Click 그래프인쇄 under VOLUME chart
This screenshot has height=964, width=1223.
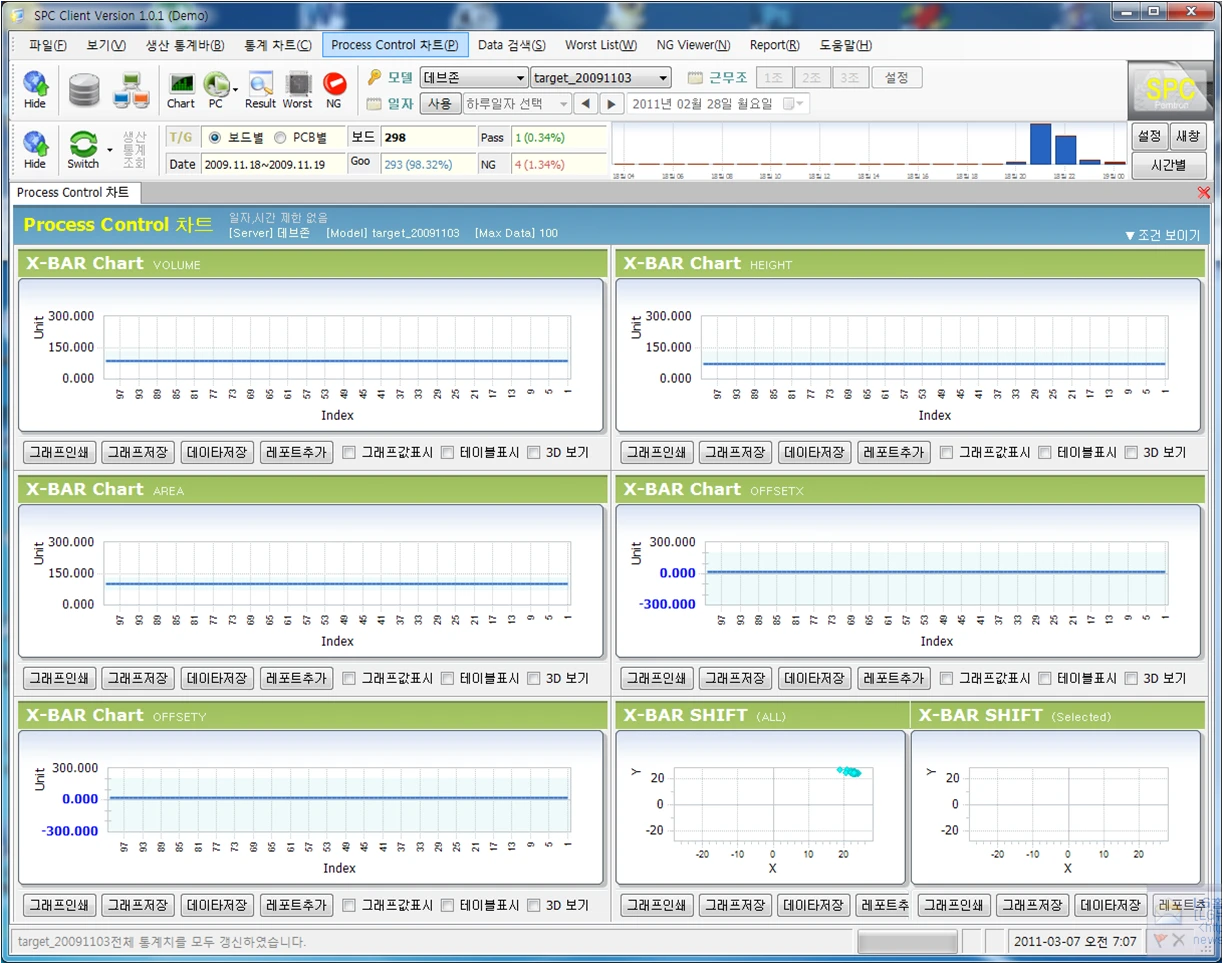click(59, 453)
